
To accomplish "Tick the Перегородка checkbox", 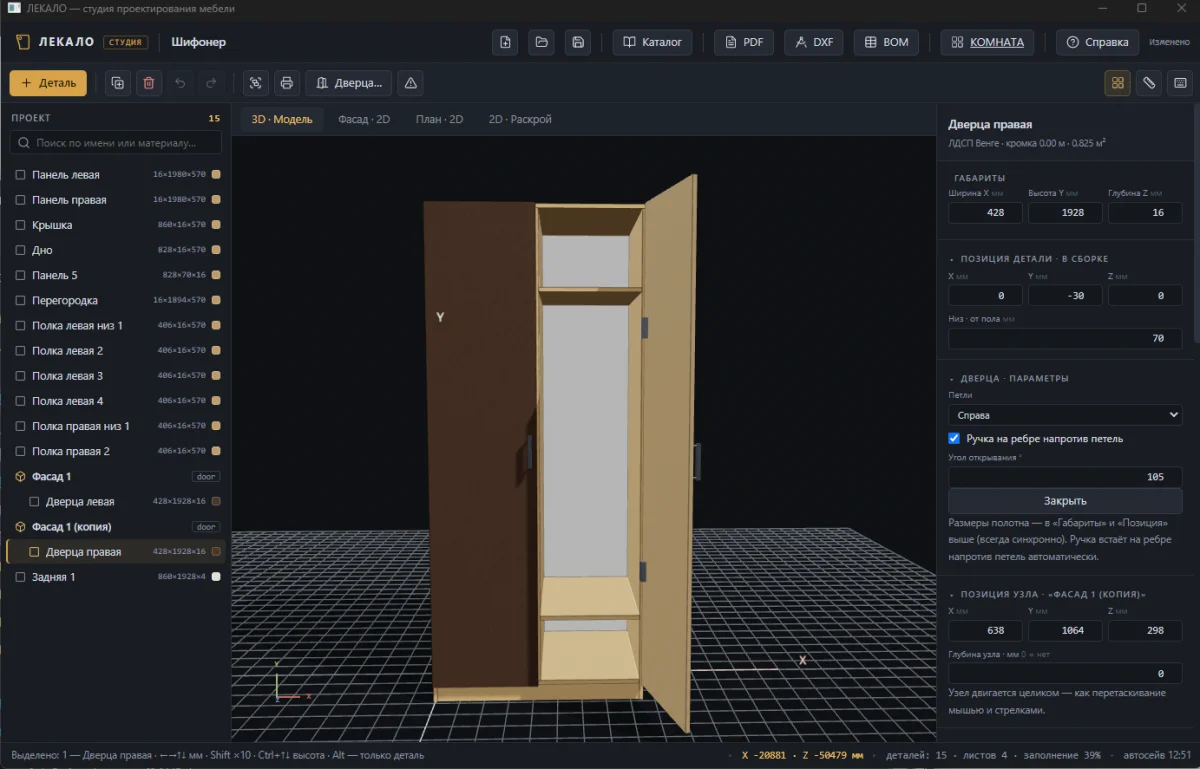I will click(x=20, y=301).
